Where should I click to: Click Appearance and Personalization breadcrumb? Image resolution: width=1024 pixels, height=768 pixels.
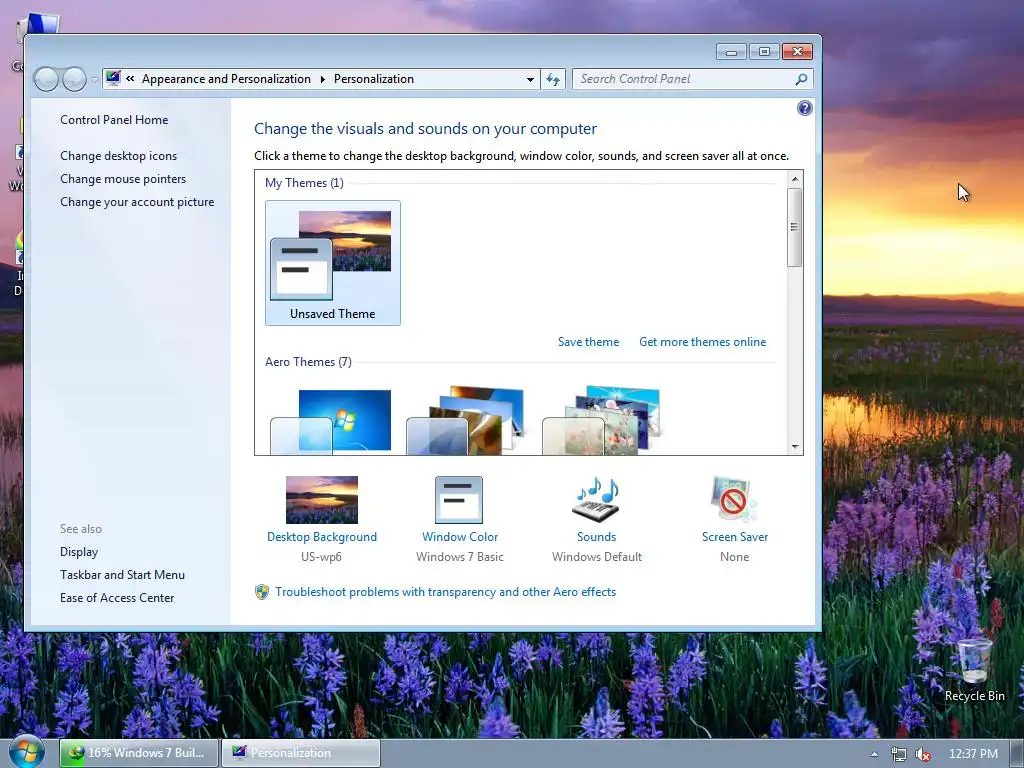tap(226, 79)
